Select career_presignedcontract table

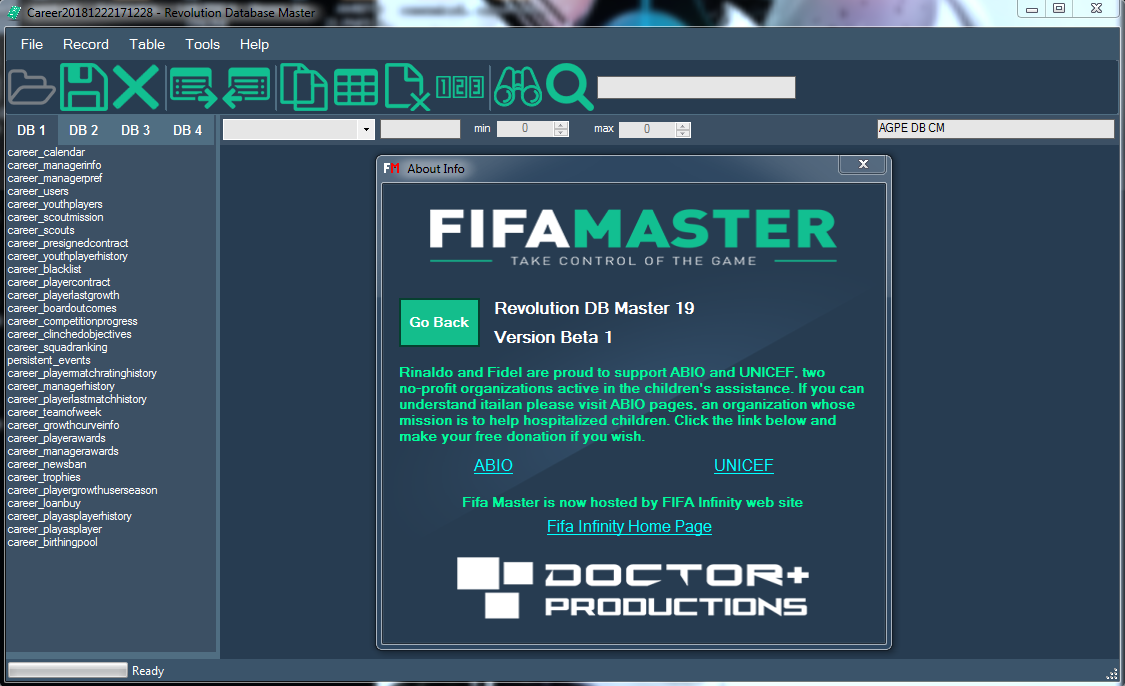click(x=67, y=243)
